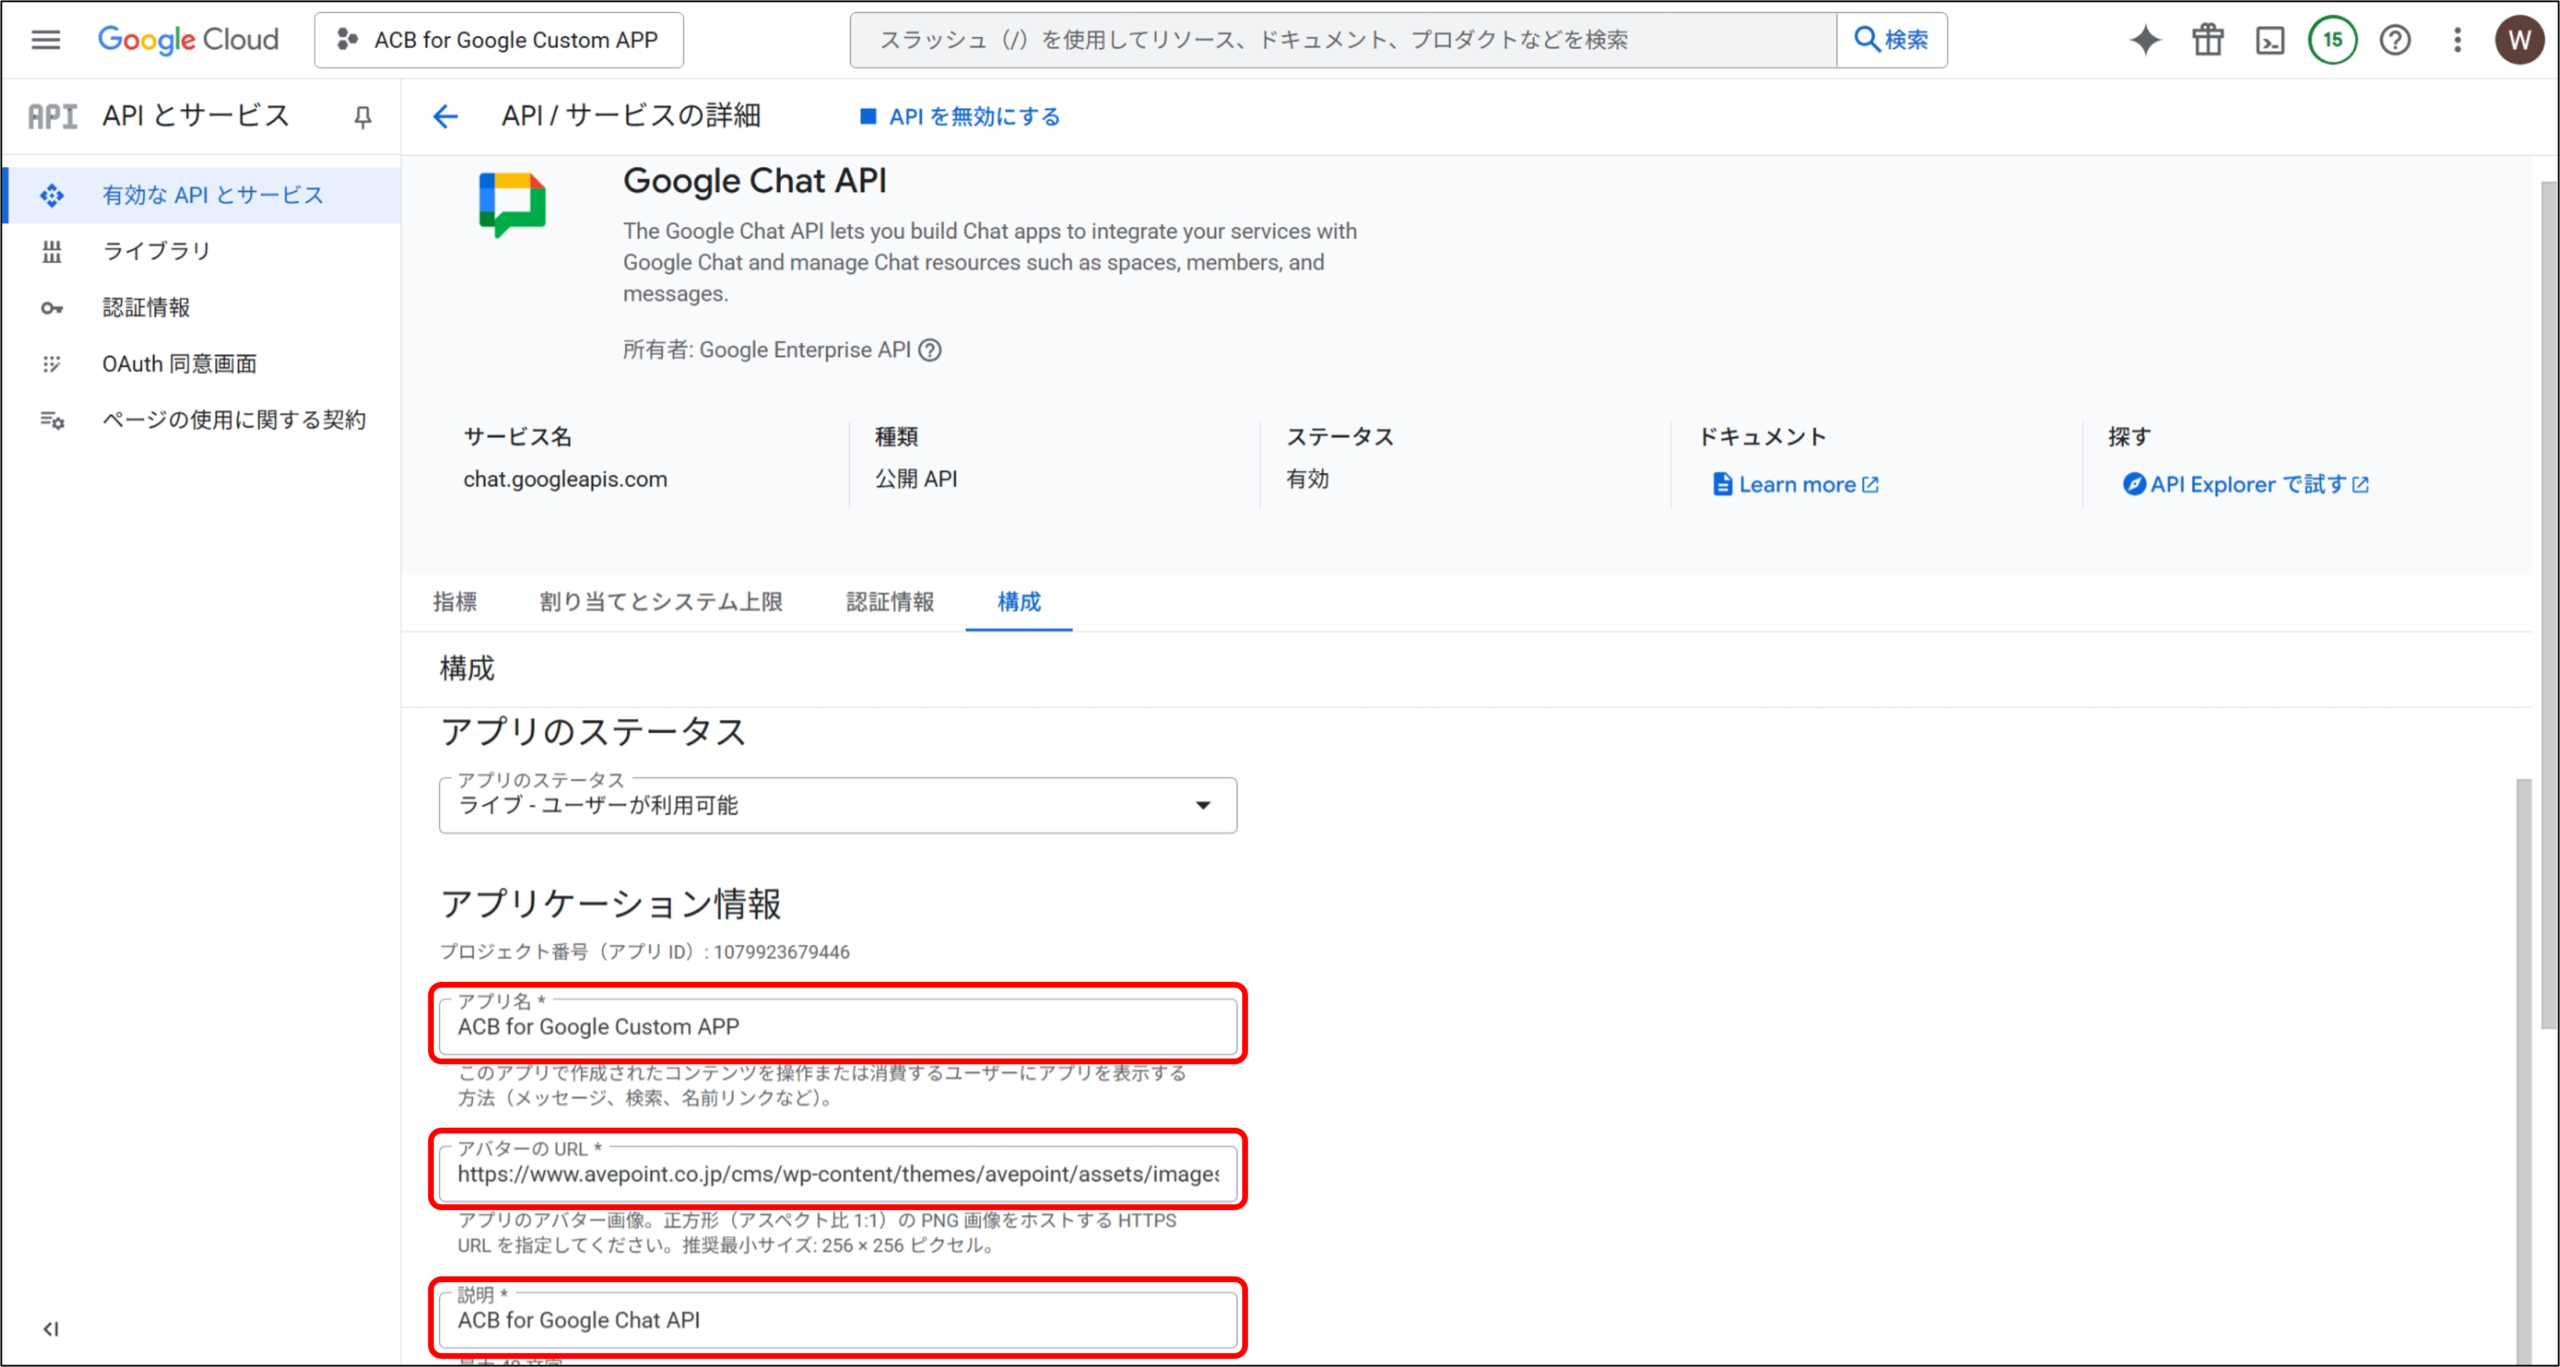The image size is (2560, 1367).
Task: Open the main hamburger navigation menu
Action: (x=46, y=40)
